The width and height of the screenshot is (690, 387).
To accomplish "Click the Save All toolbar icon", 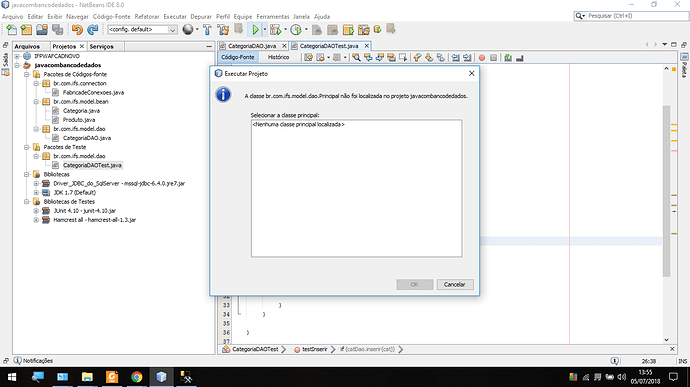I will (57, 29).
